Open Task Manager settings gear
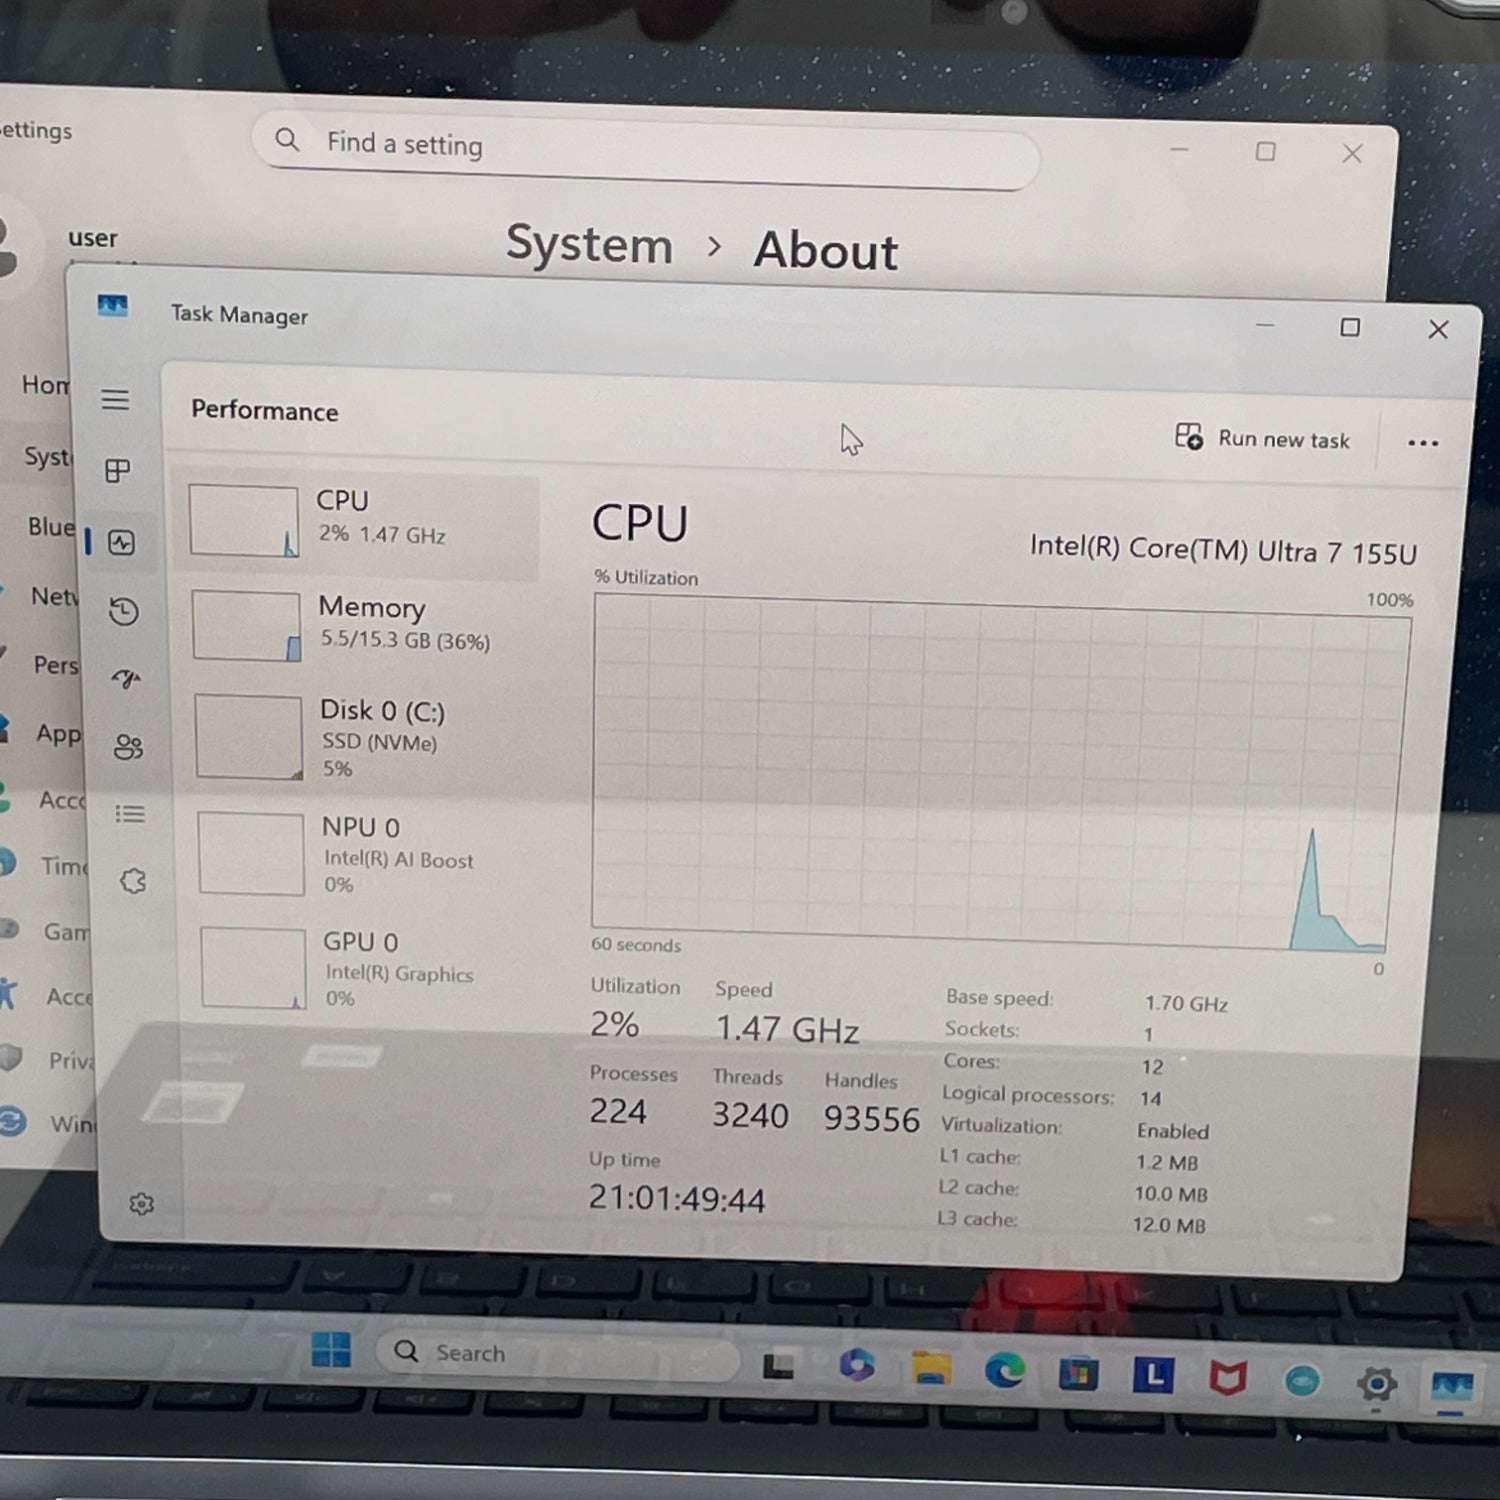The height and width of the screenshot is (1500, 1500). pos(141,1204)
